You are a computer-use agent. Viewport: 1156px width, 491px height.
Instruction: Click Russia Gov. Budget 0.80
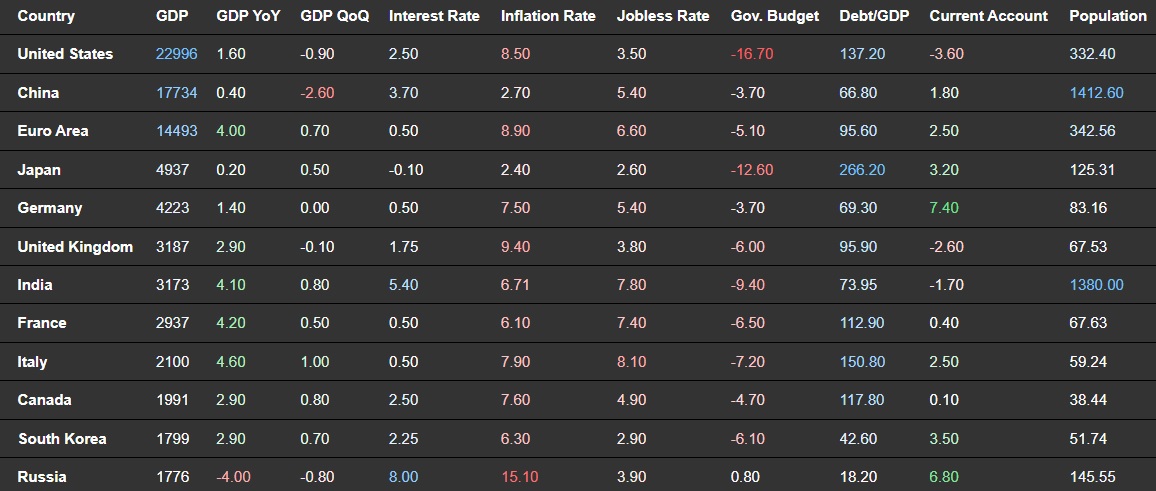745,477
